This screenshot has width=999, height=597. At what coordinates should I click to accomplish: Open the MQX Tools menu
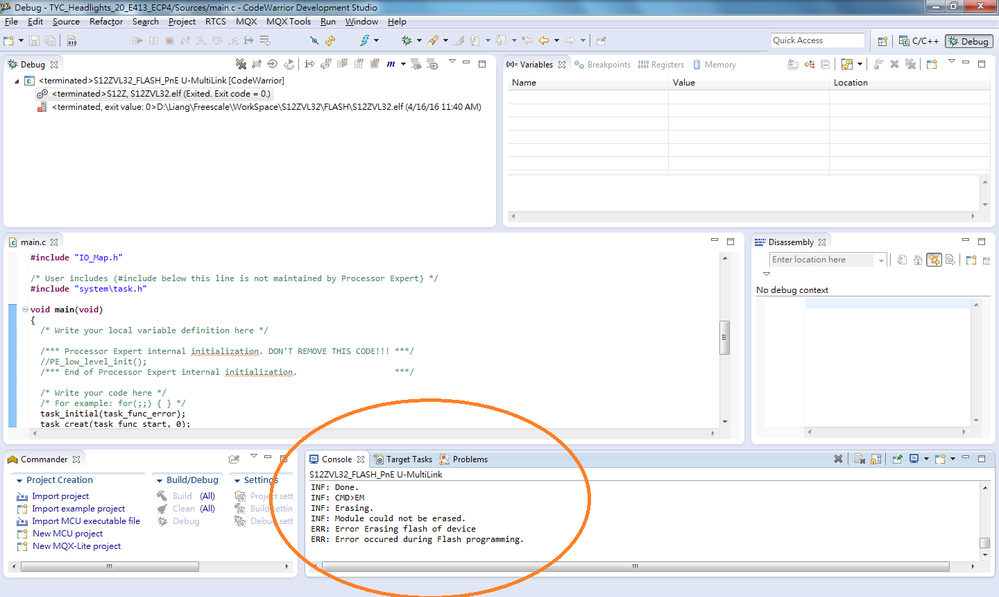point(288,22)
